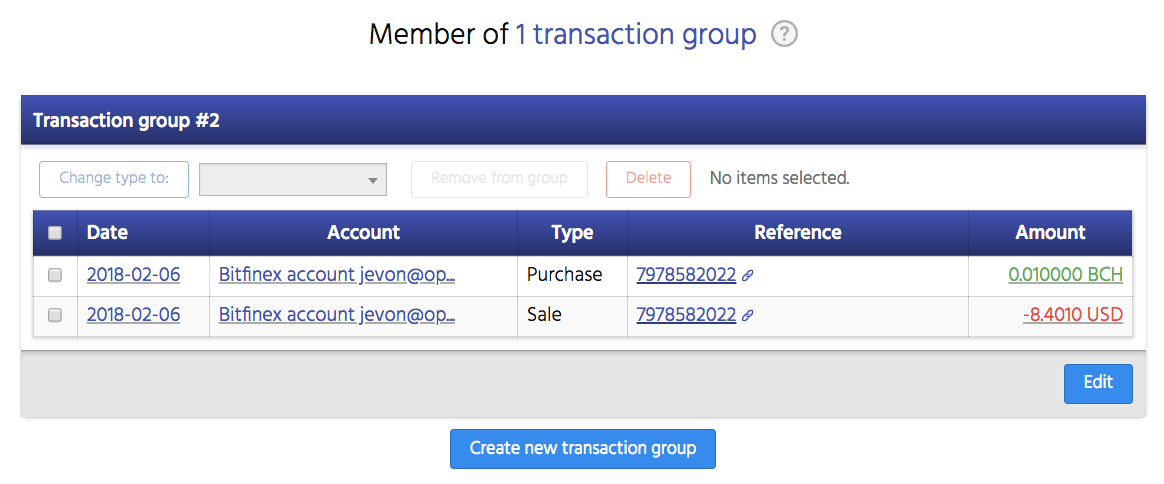
Task: Check the Sale transaction row checkbox
Action: click(55, 315)
